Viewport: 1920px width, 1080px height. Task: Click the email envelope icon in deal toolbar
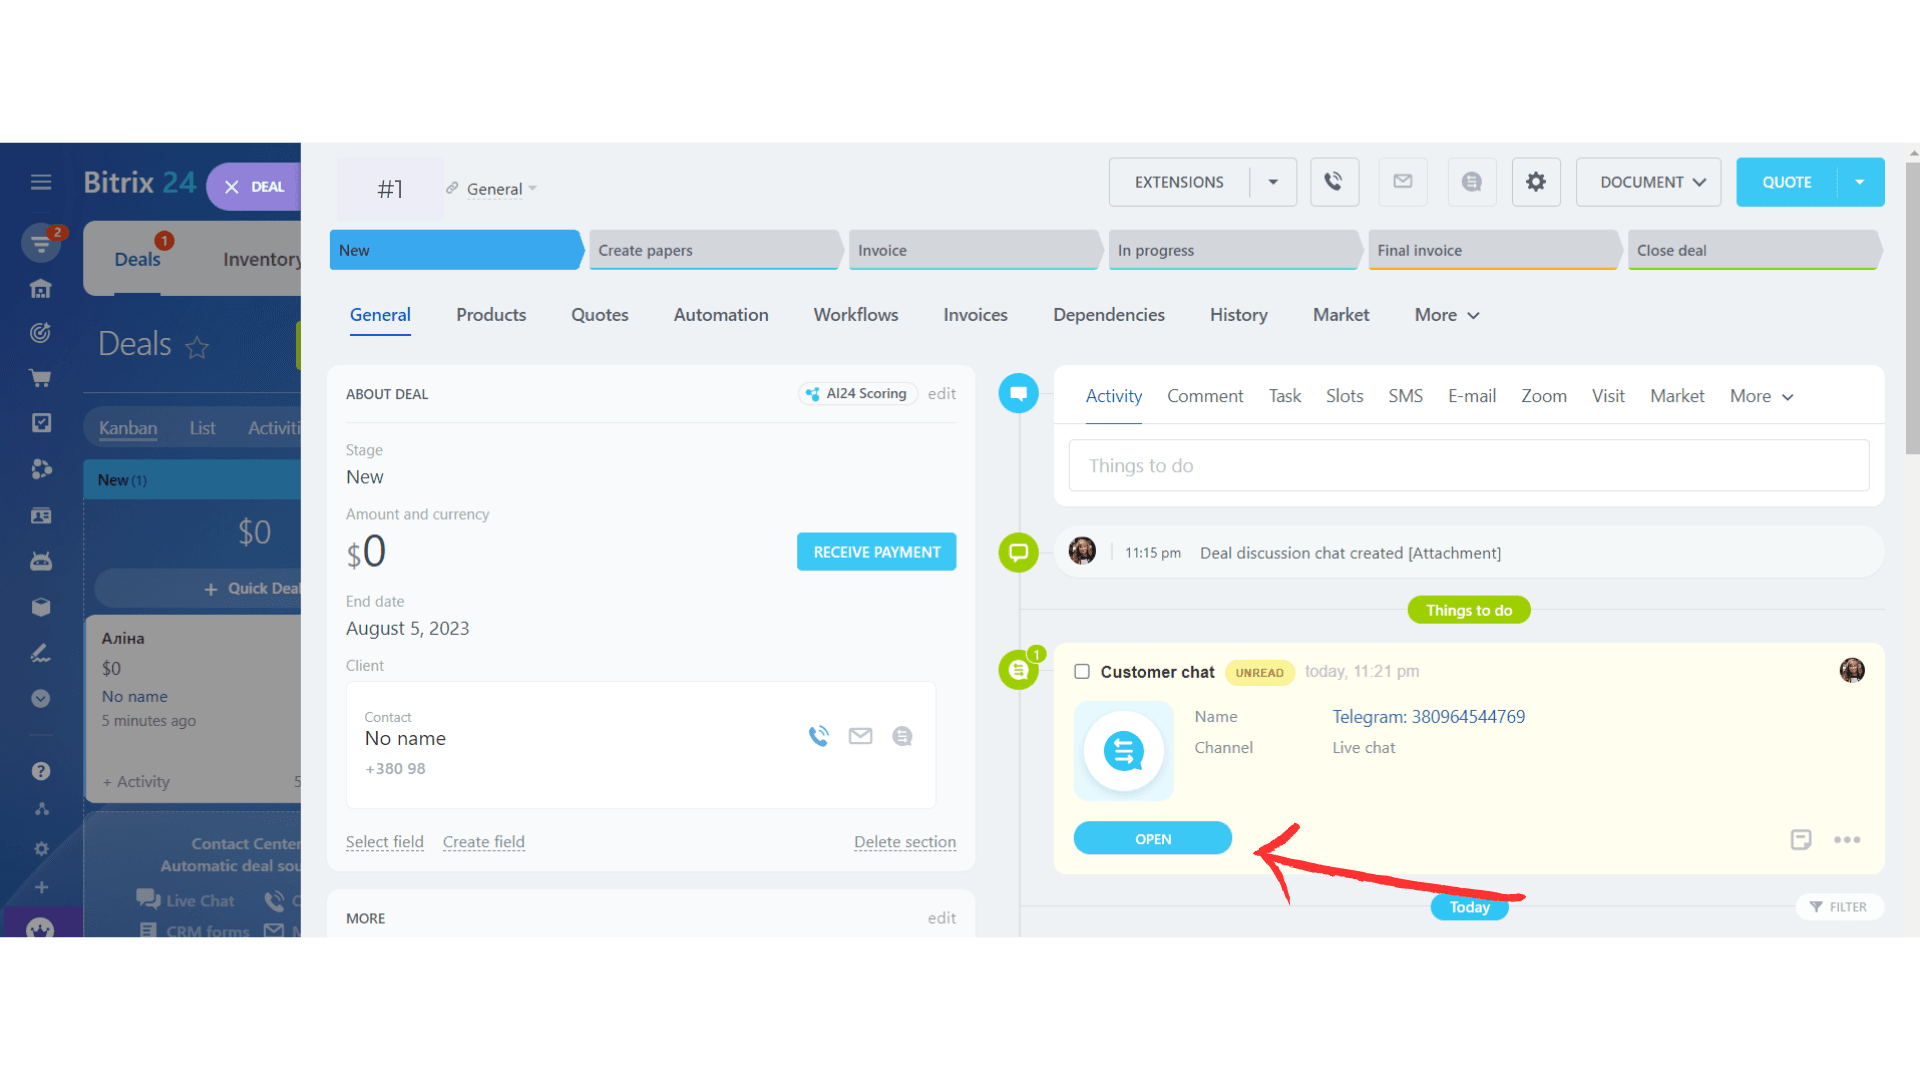point(1403,182)
